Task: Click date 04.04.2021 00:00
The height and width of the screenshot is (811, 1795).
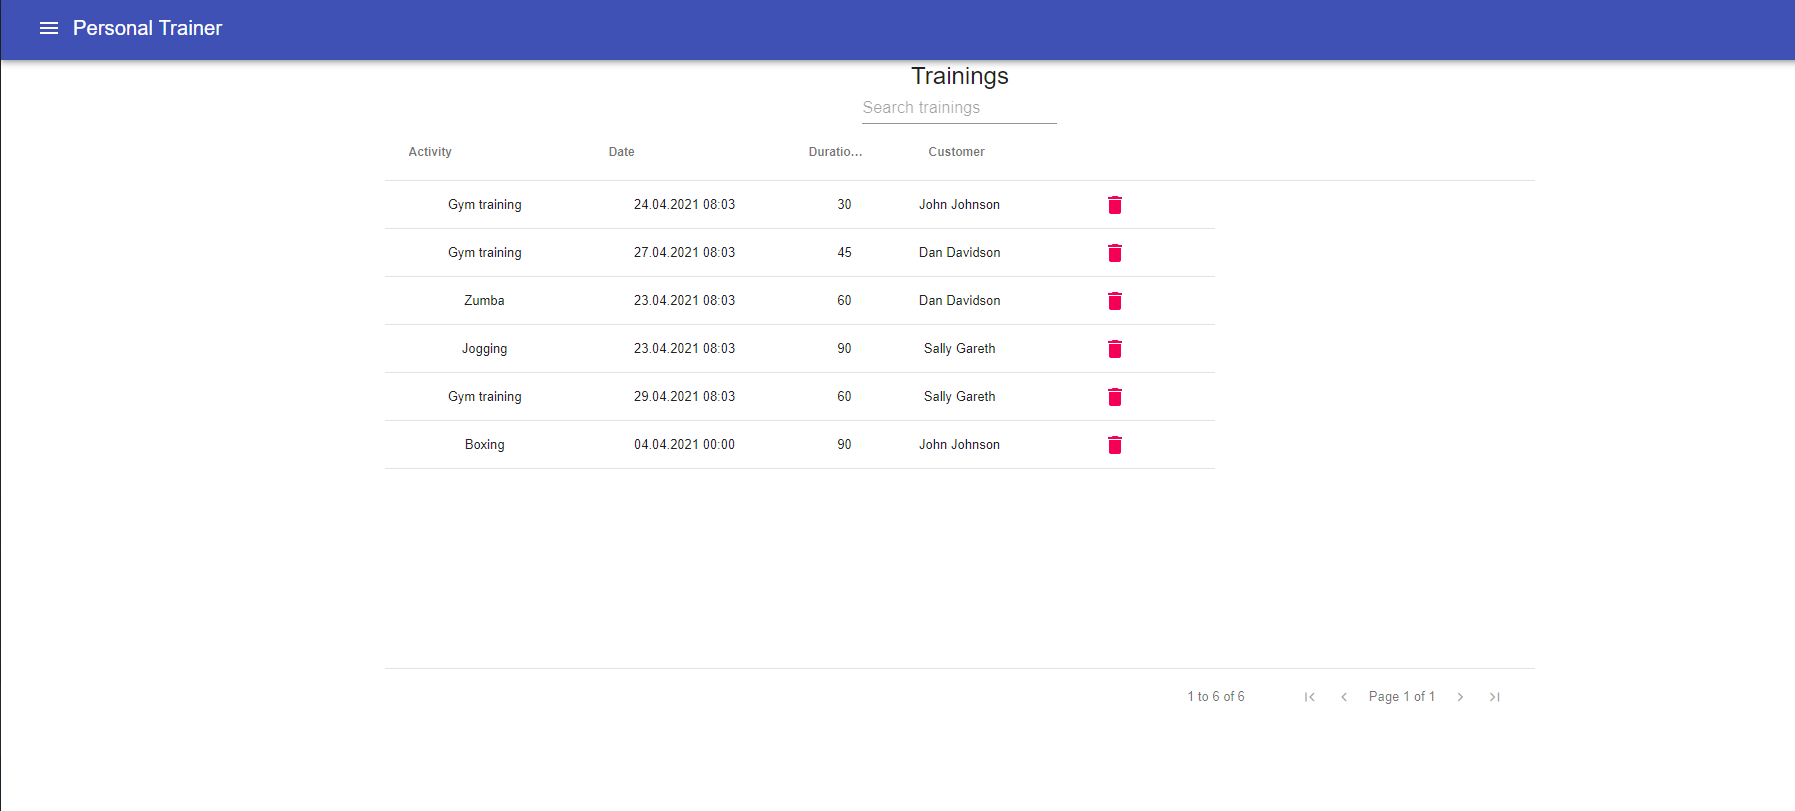Action: point(684,445)
